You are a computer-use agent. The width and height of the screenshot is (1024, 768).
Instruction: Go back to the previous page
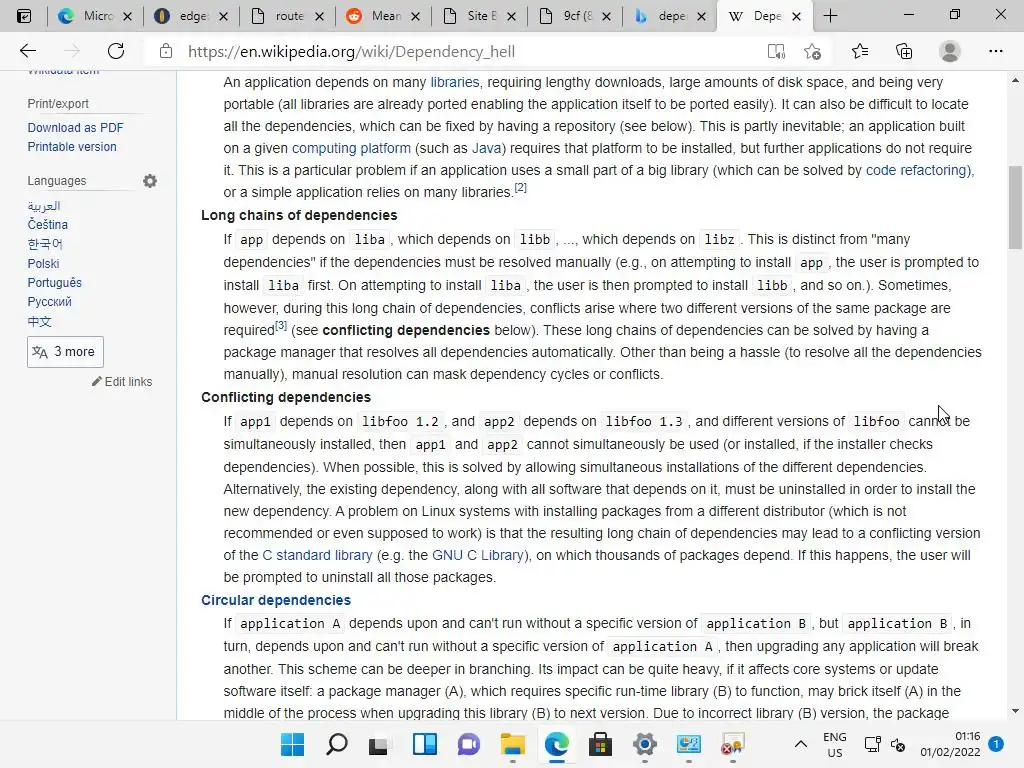pyautogui.click(x=27, y=51)
